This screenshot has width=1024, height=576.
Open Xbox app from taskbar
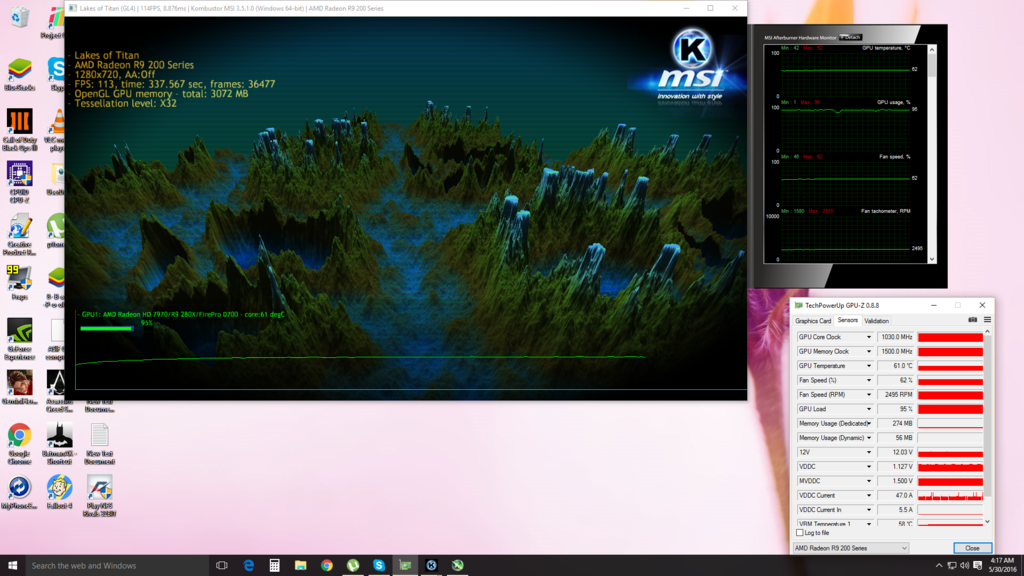click(x=457, y=566)
